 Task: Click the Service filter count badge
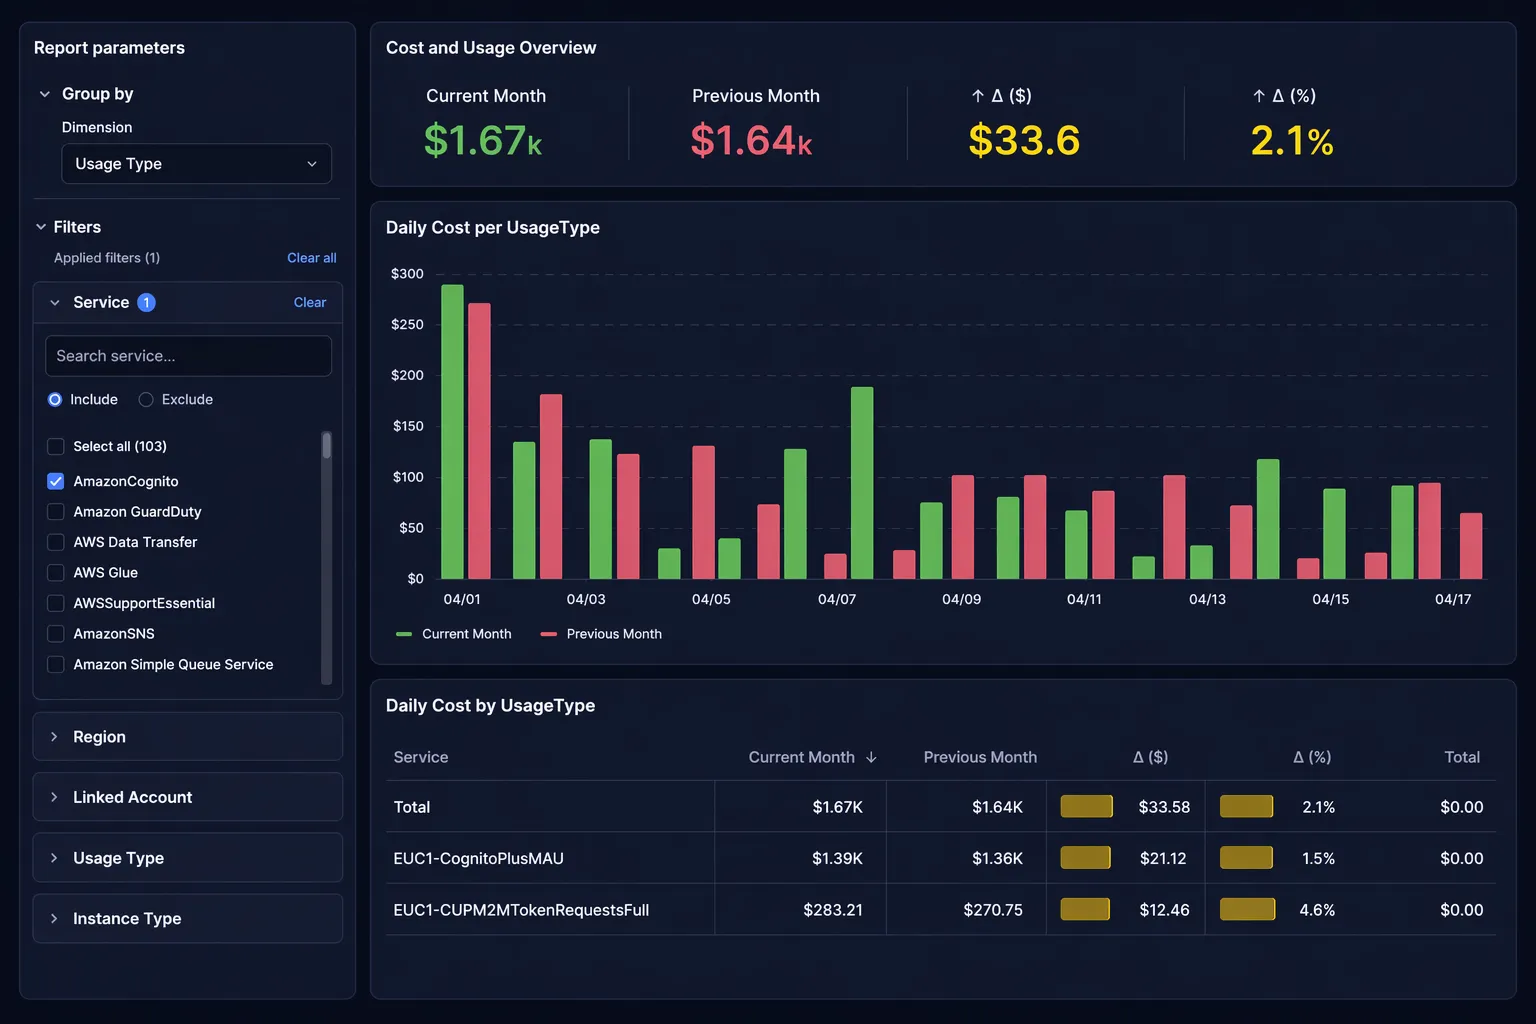[146, 302]
